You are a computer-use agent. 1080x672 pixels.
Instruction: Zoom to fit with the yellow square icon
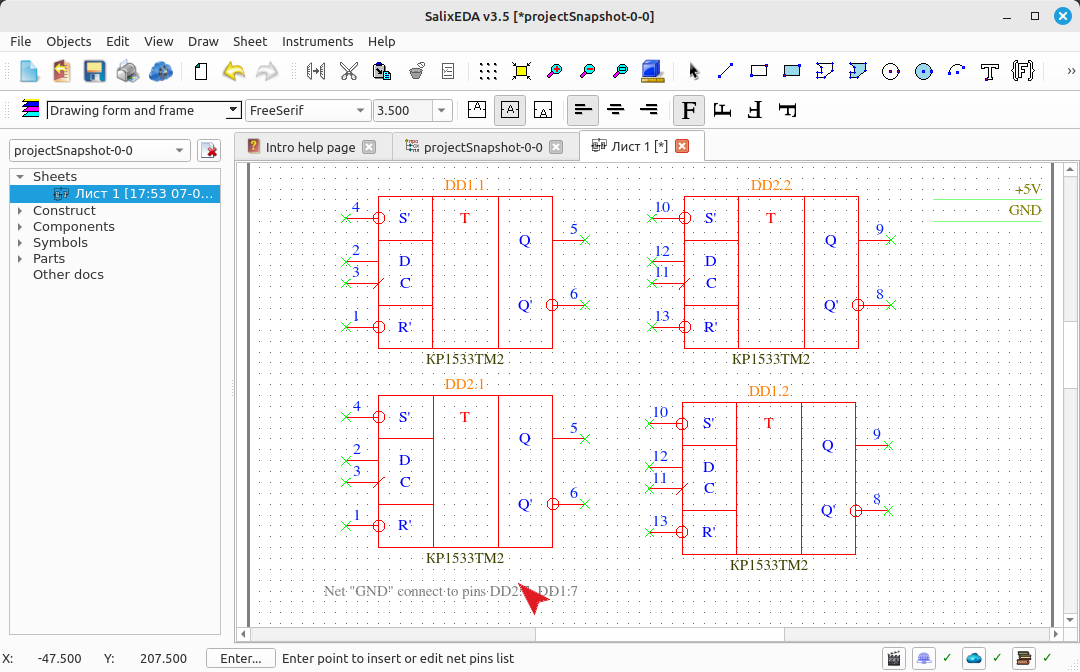521,71
